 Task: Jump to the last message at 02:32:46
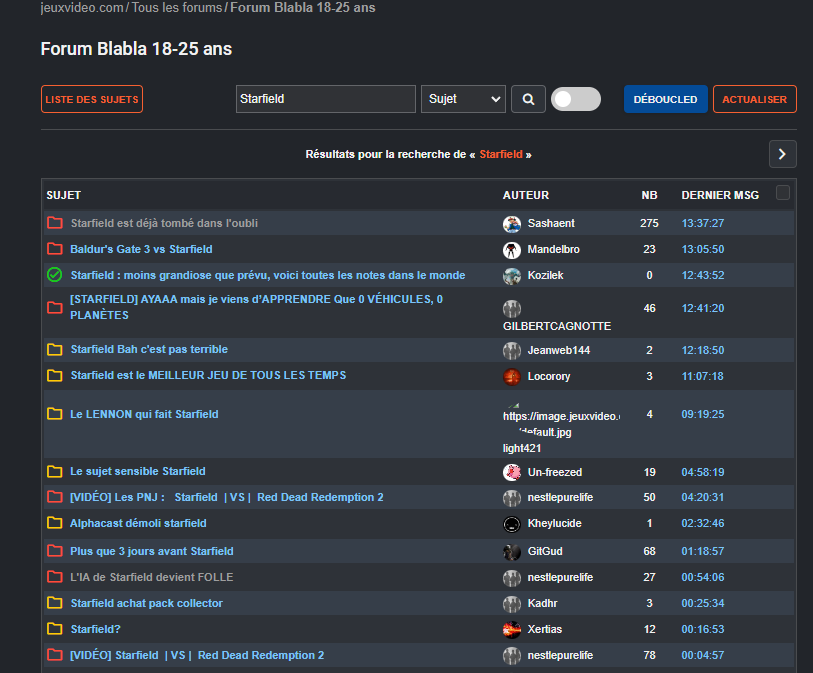point(703,523)
